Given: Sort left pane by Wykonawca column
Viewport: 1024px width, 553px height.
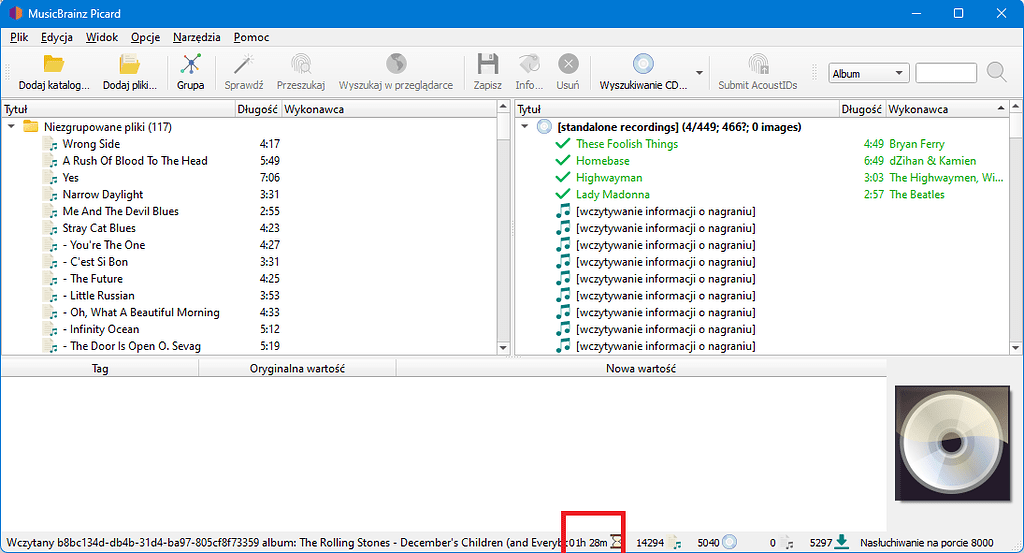Looking at the screenshot, I should (x=389, y=109).
